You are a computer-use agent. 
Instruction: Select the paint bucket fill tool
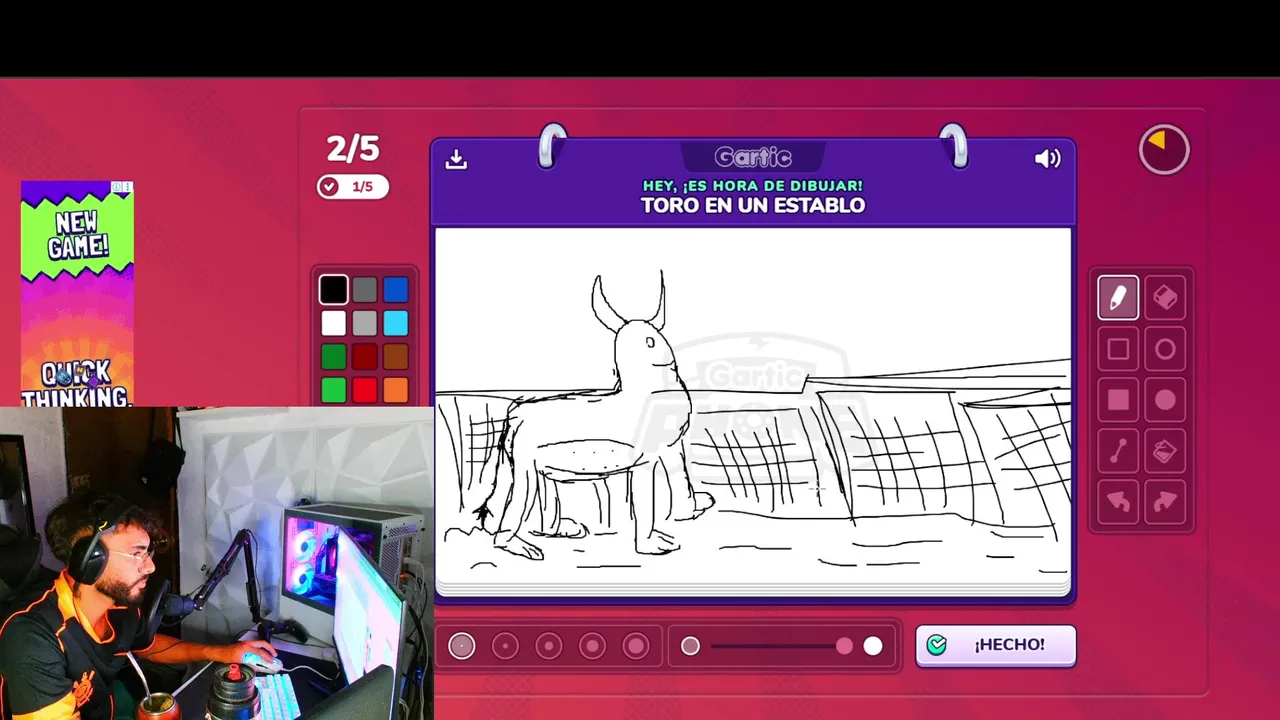click(x=1165, y=452)
